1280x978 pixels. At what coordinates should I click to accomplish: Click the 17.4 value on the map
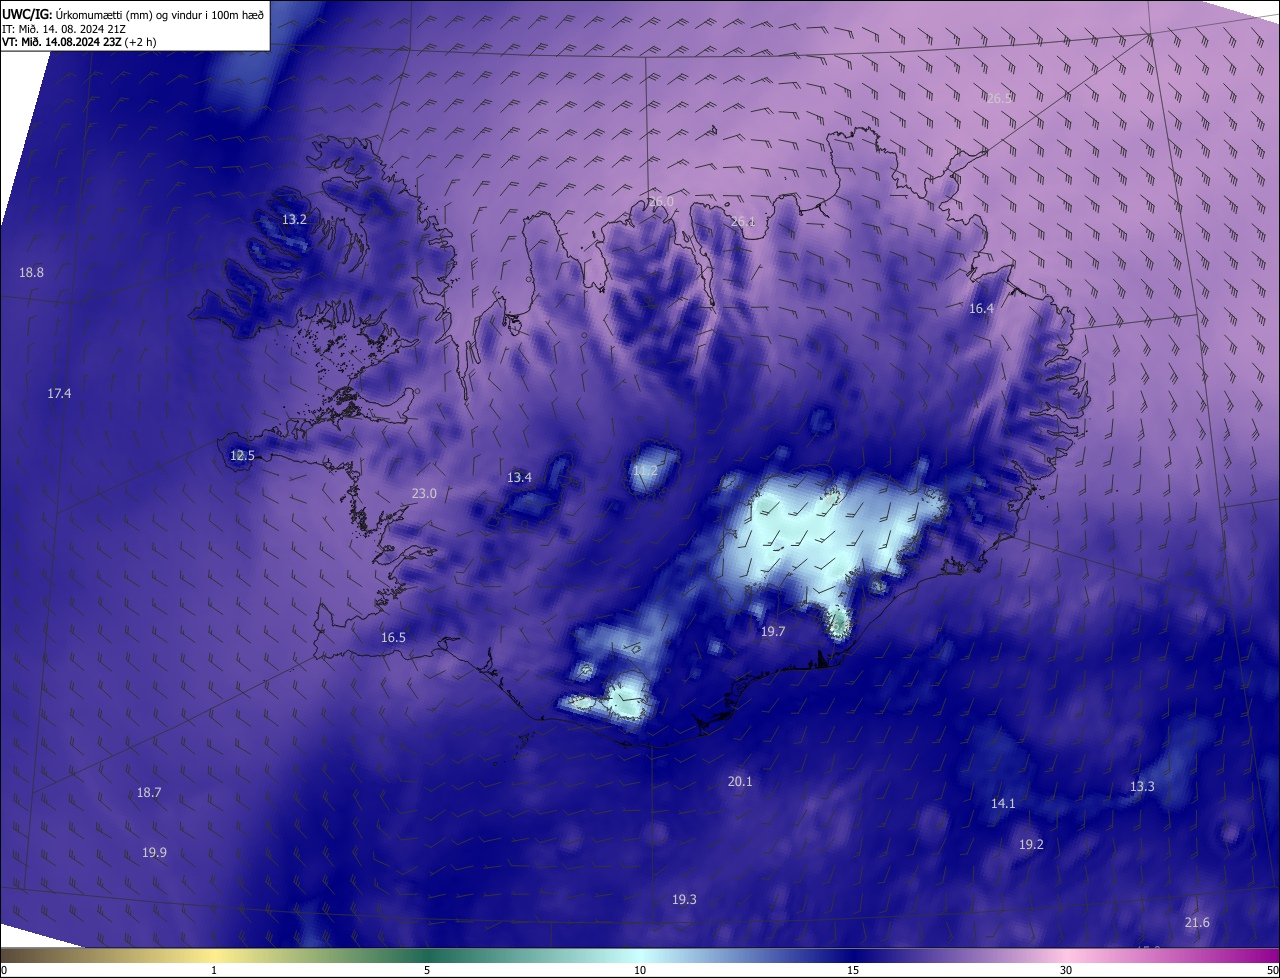click(59, 394)
